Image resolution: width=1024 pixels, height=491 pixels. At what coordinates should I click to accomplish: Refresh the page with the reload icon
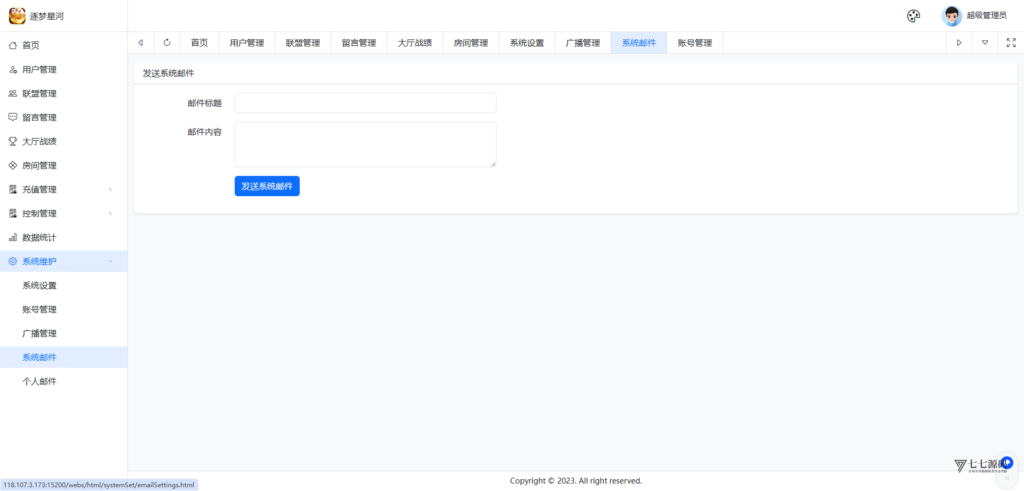pos(167,43)
